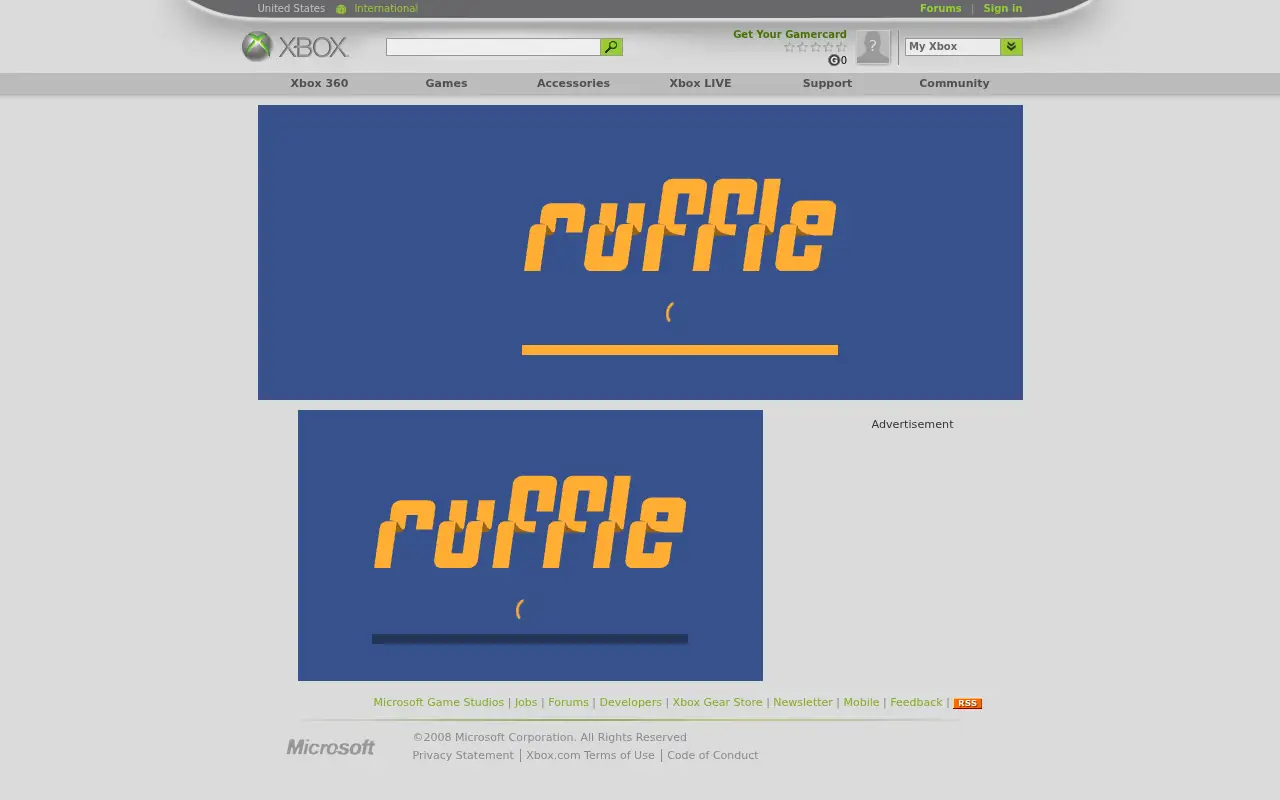Click the Sign in link

click(x=1002, y=9)
